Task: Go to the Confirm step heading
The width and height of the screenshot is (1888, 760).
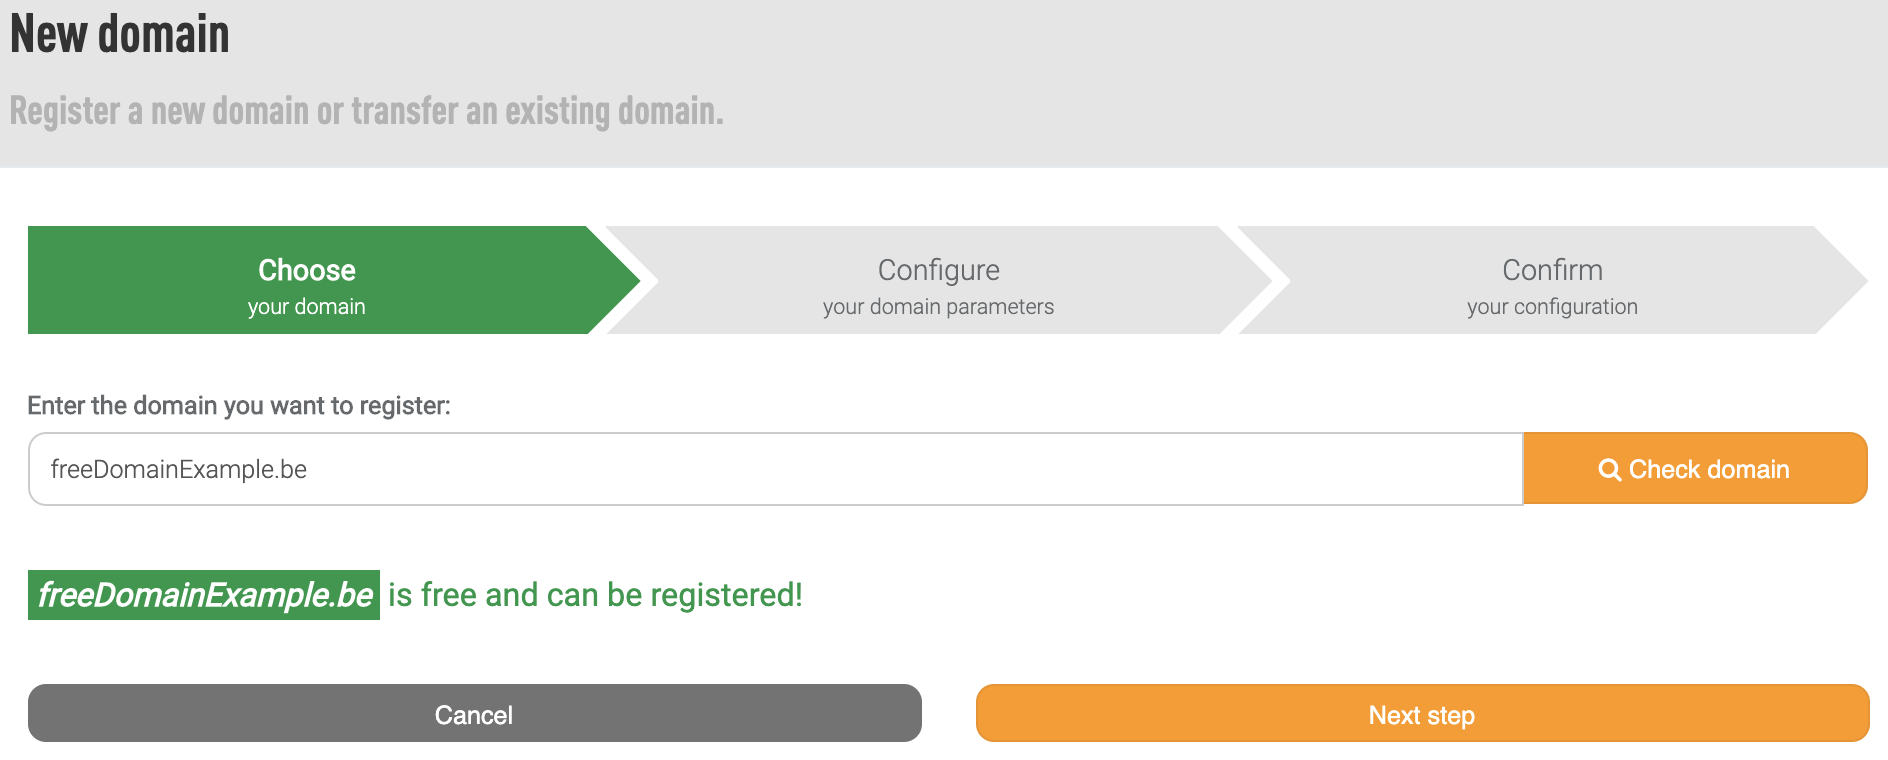Action: [1552, 270]
